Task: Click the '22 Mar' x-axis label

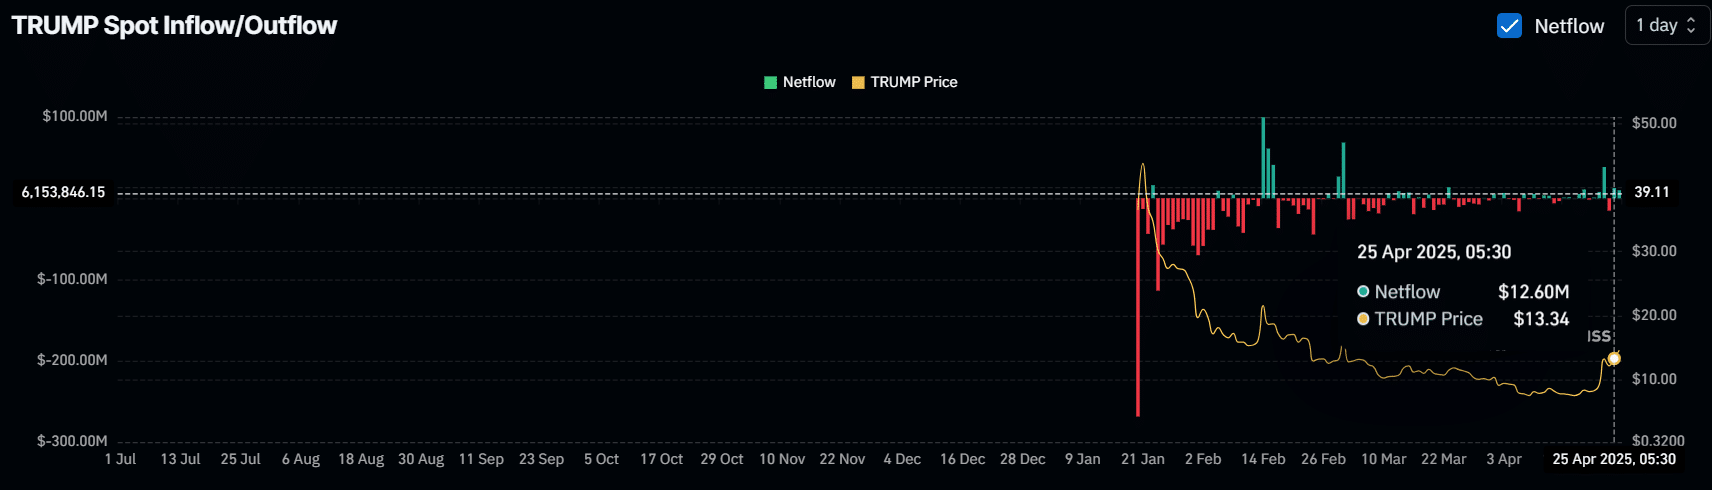Action: click(x=1443, y=459)
